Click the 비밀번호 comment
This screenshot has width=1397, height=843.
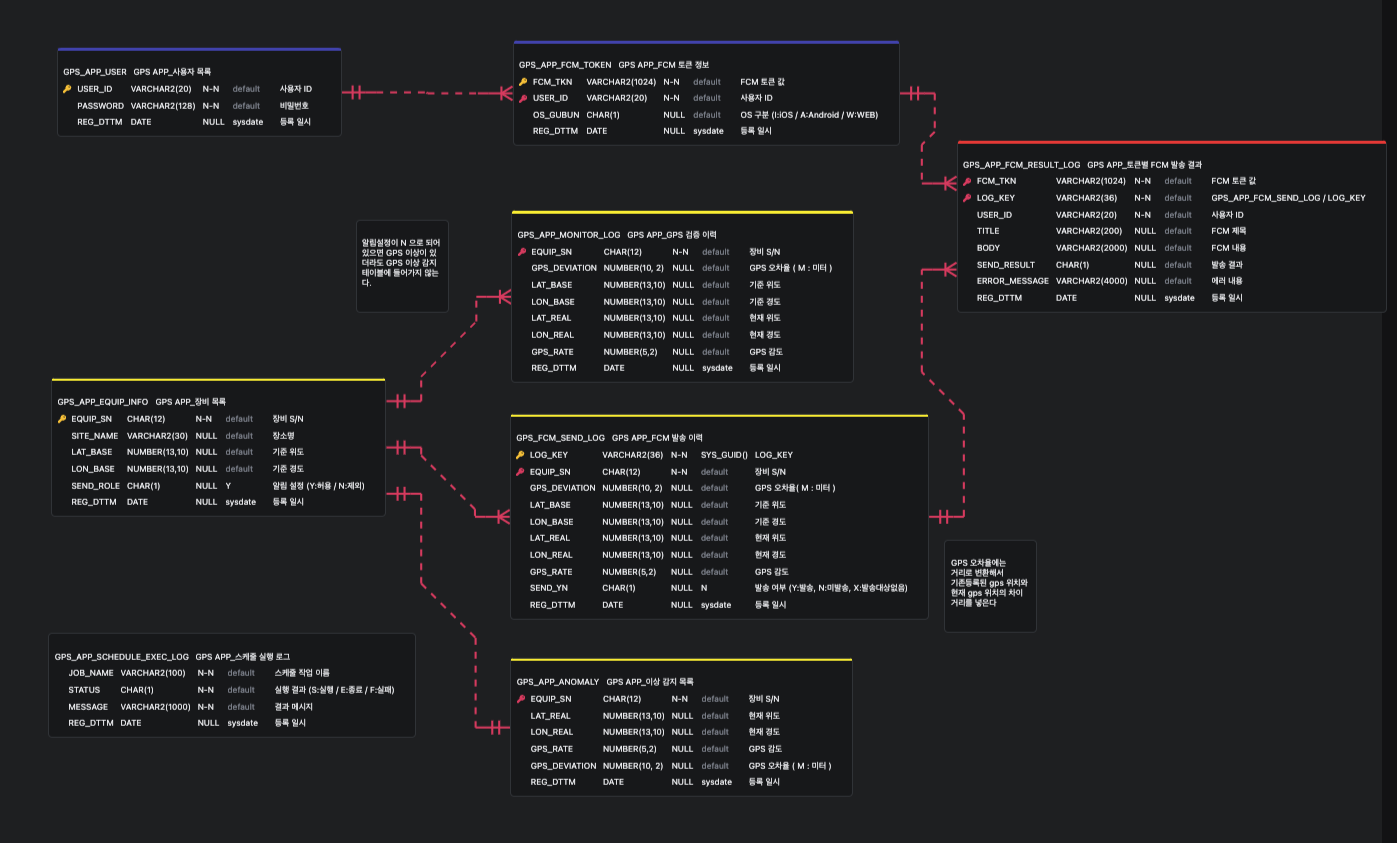(x=294, y=106)
